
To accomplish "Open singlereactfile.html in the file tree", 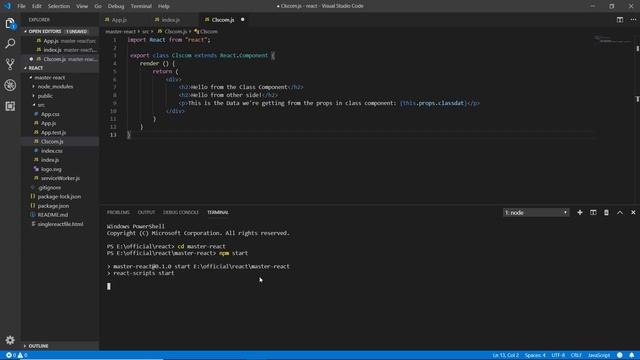I will pos(60,224).
